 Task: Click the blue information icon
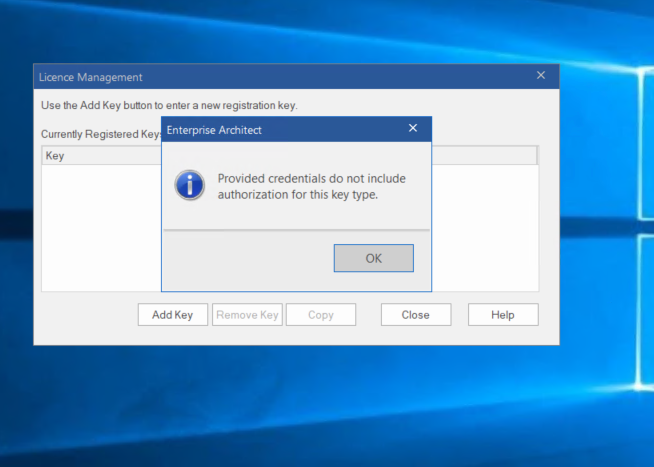190,185
